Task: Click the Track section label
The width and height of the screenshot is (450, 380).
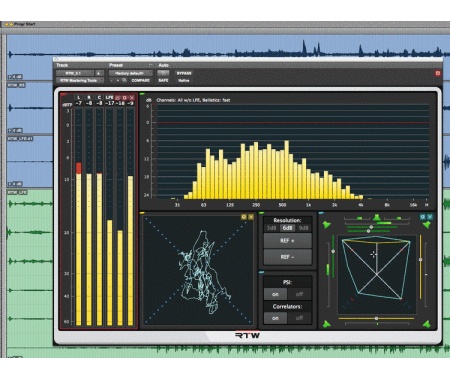Action: (62, 65)
